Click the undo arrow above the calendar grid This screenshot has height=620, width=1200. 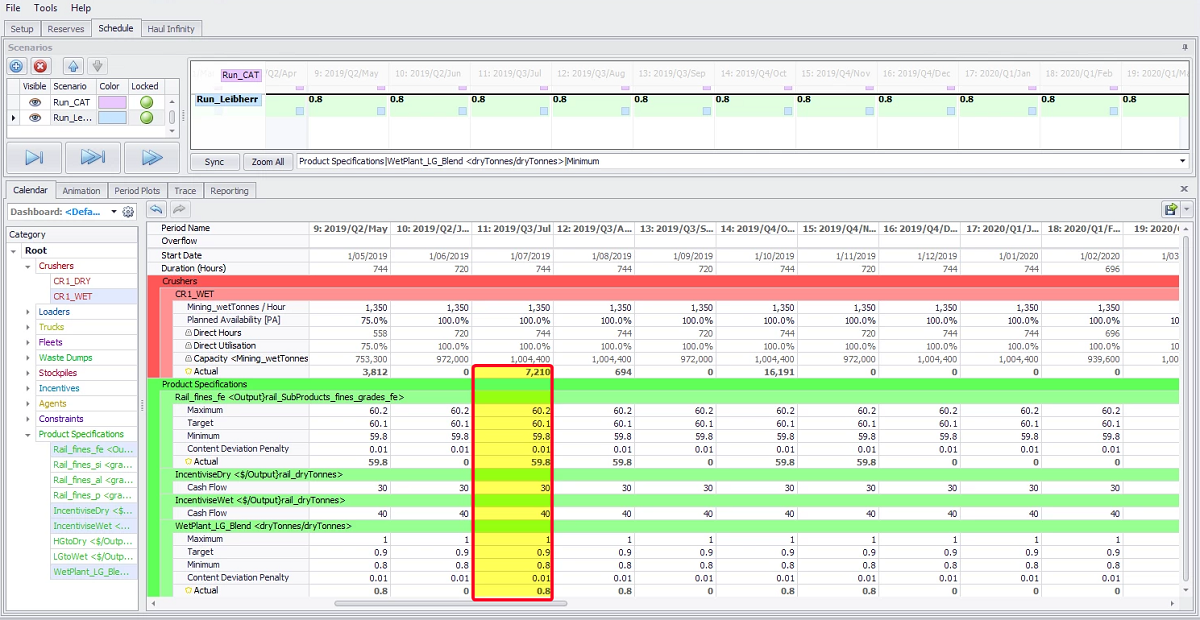(156, 209)
